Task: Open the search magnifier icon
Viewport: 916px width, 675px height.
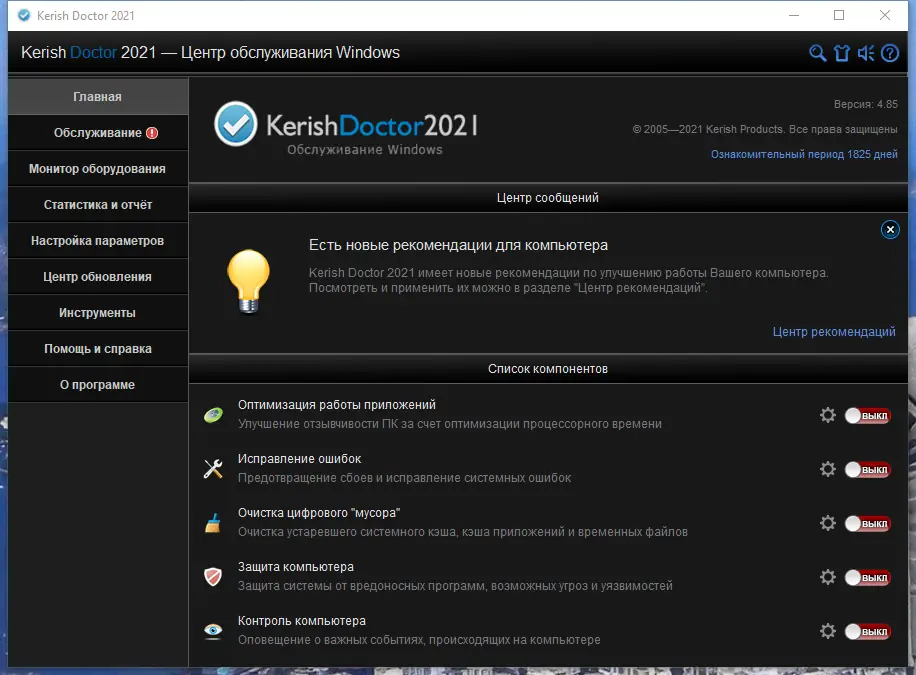Action: pos(818,53)
